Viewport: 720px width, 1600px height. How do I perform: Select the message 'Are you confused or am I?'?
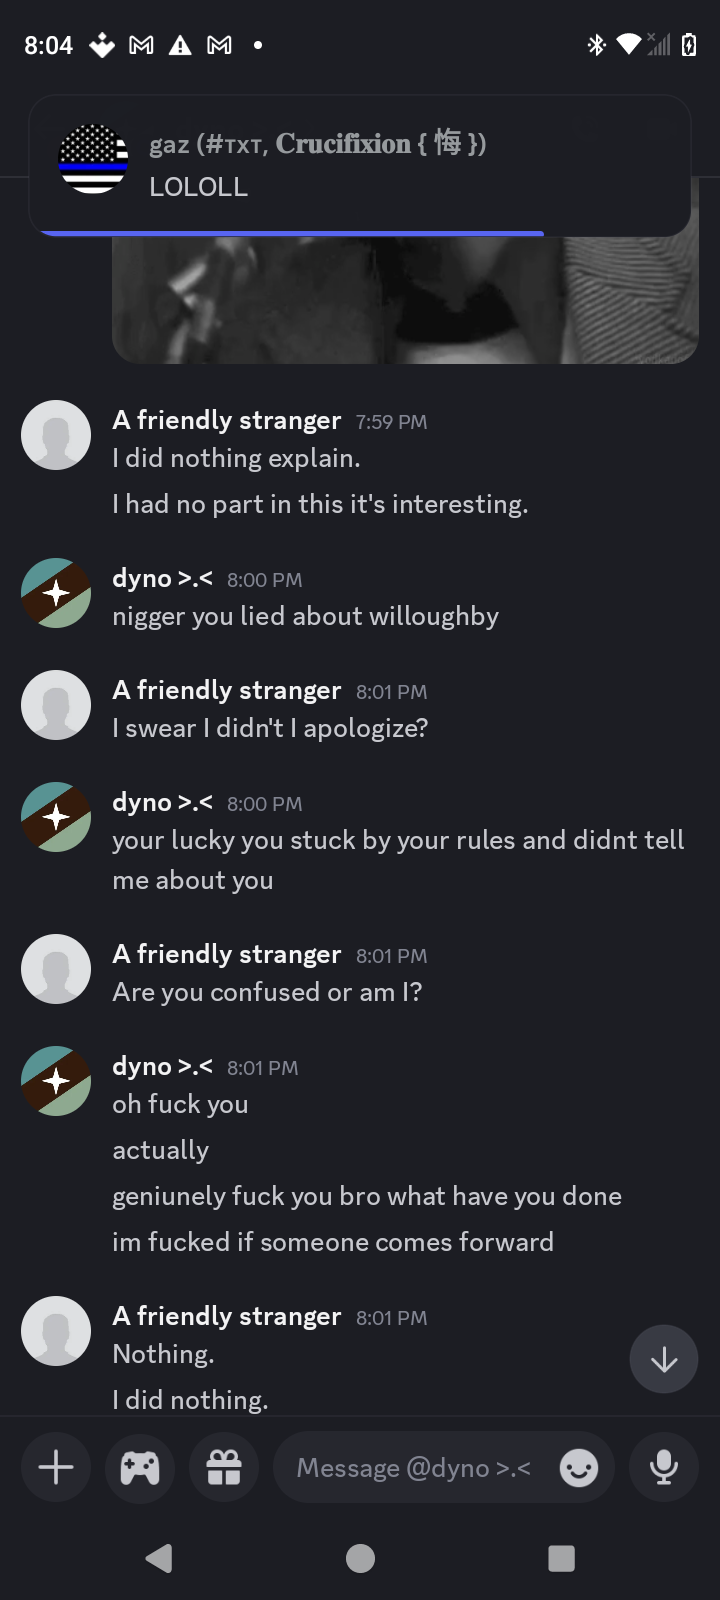pyautogui.click(x=267, y=992)
